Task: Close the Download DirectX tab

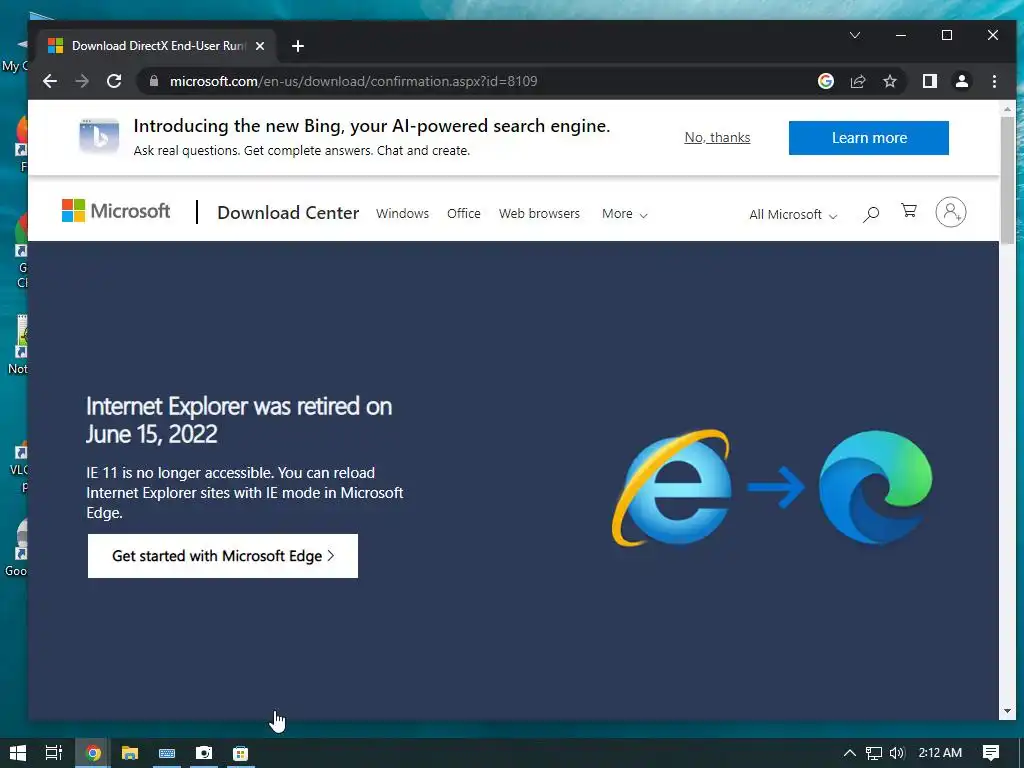Action: point(260,46)
